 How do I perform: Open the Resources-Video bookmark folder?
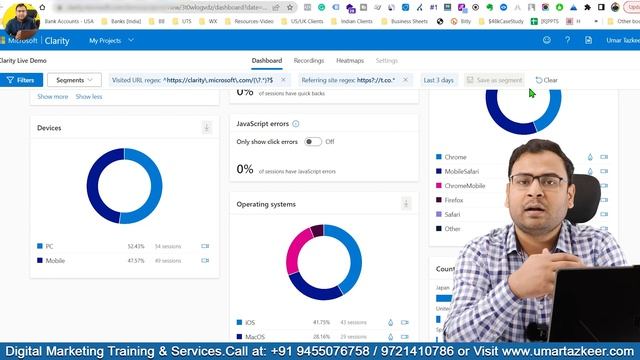(249, 21)
